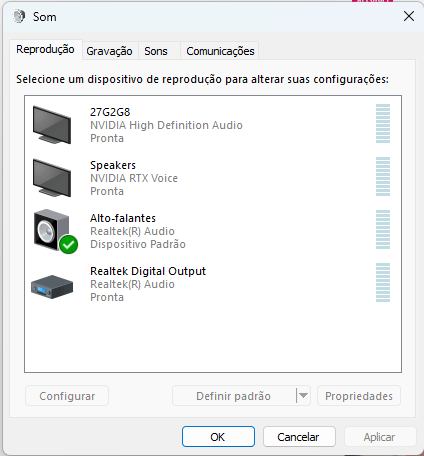Select the Reprodução tab
424x456 pixels.
tap(46, 49)
